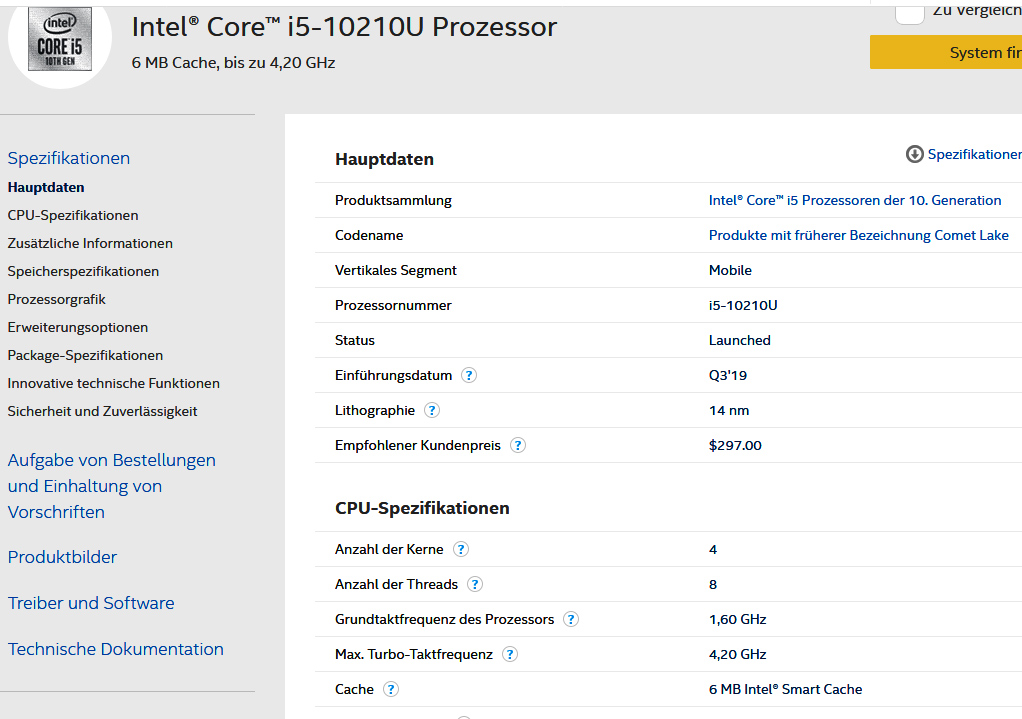
Task: Click the Intel Core i5 10th Gen badge
Action: click(60, 39)
